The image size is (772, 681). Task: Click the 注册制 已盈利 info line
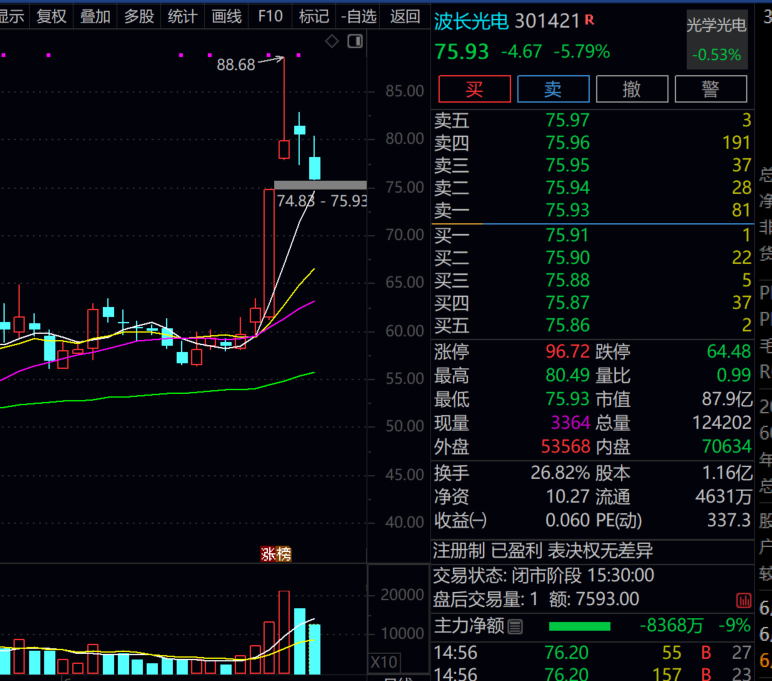pos(543,551)
